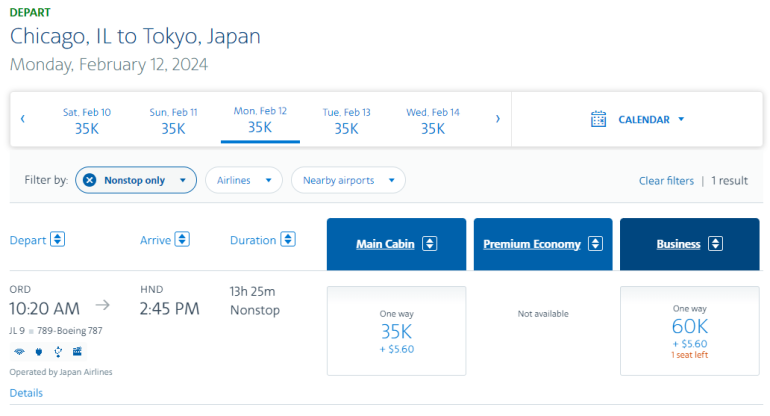Expand the Nearby airports dropdown
The image size is (770, 416).
pos(348,180)
